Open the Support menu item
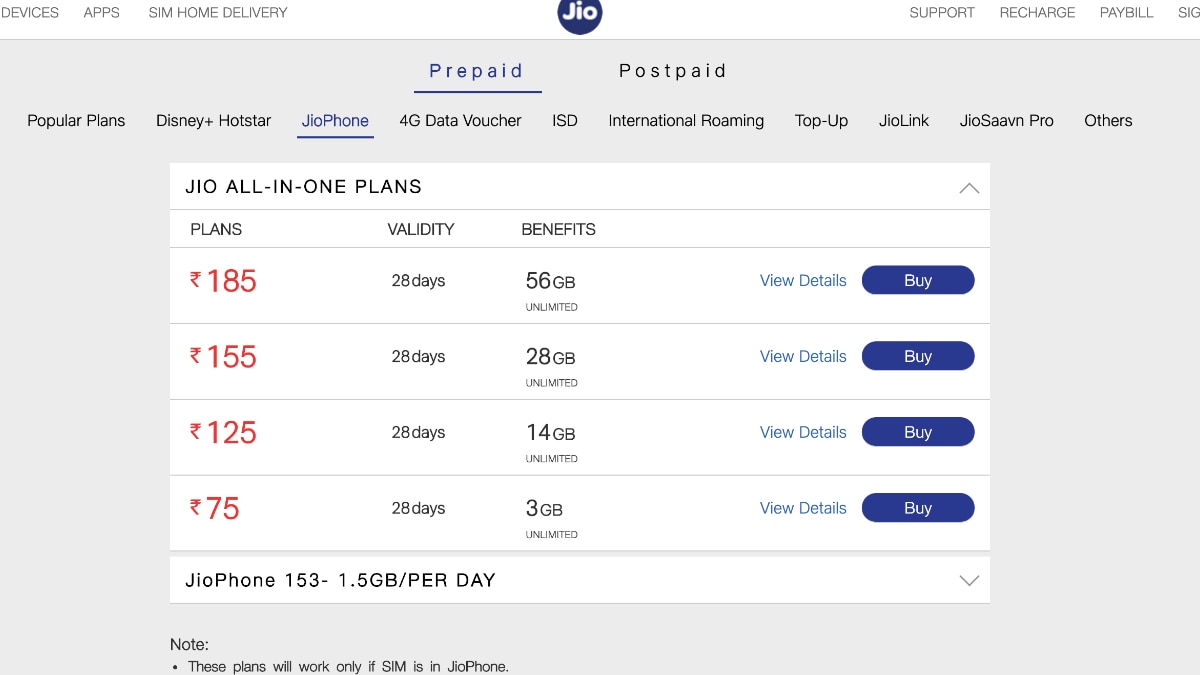 [x=941, y=13]
